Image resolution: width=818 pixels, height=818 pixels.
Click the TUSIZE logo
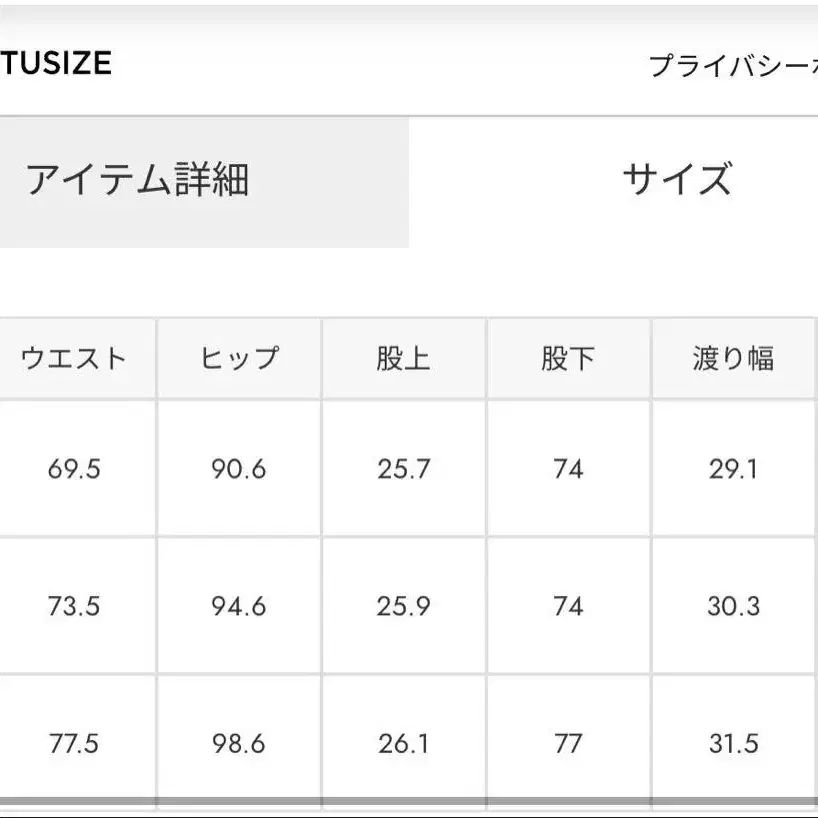pyautogui.click(x=56, y=63)
